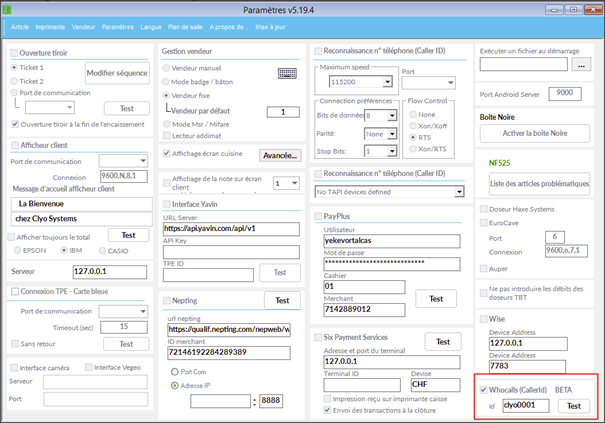Screen dimensions: 605x423
Task: Click the app icon in the title bar
Action: 7,10
